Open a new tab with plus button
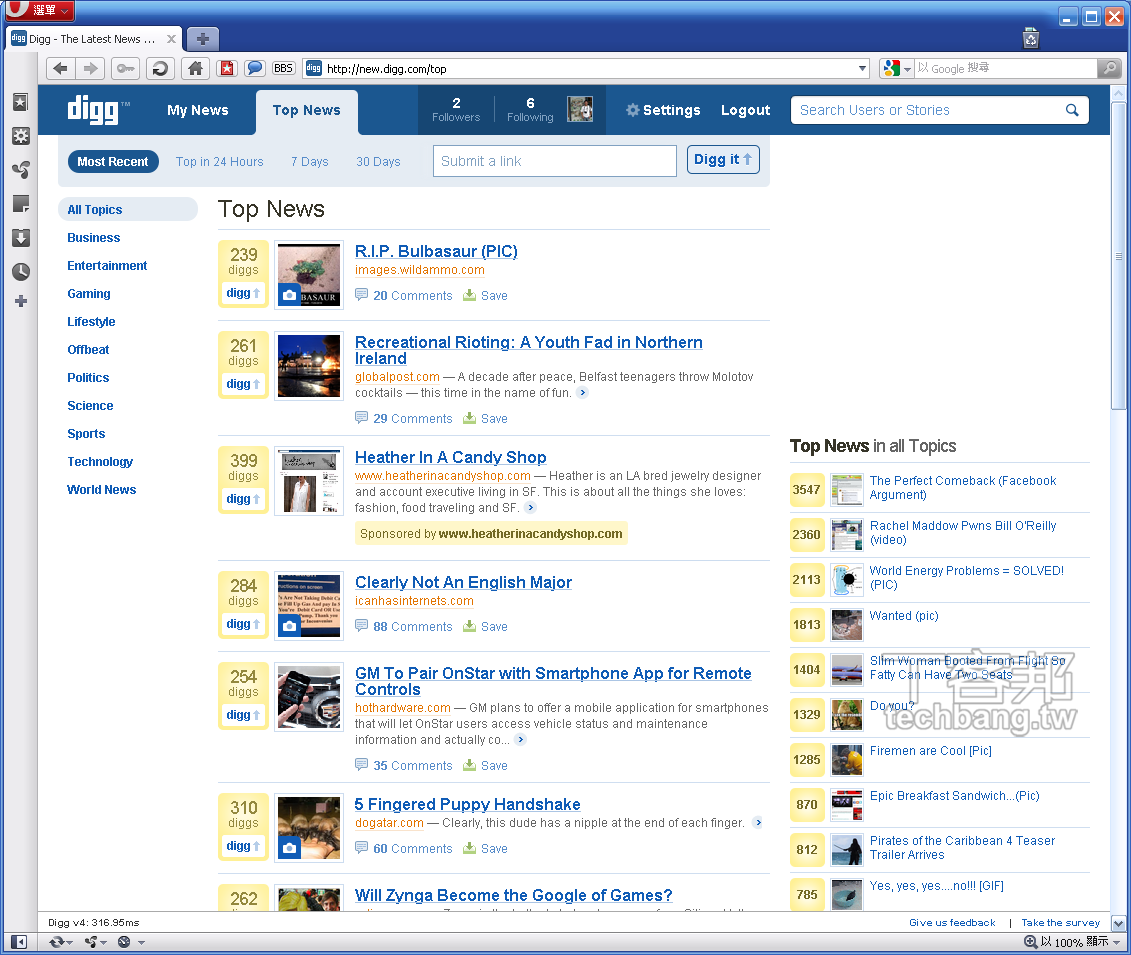This screenshot has width=1131, height=955. click(x=202, y=39)
